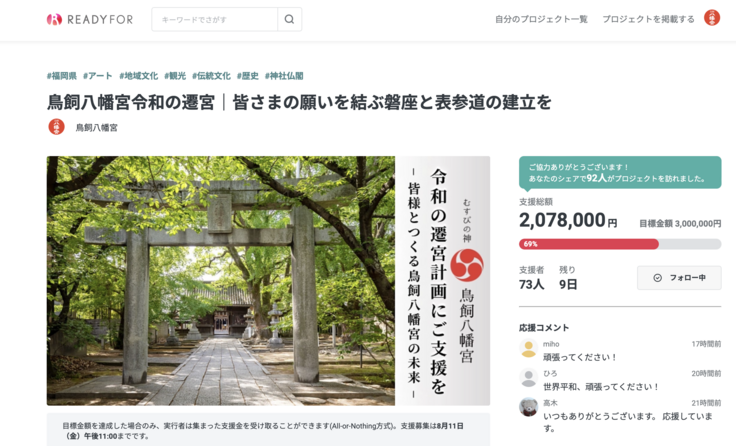
Task: Click ひろ's commenter avatar
Action: pos(529,377)
